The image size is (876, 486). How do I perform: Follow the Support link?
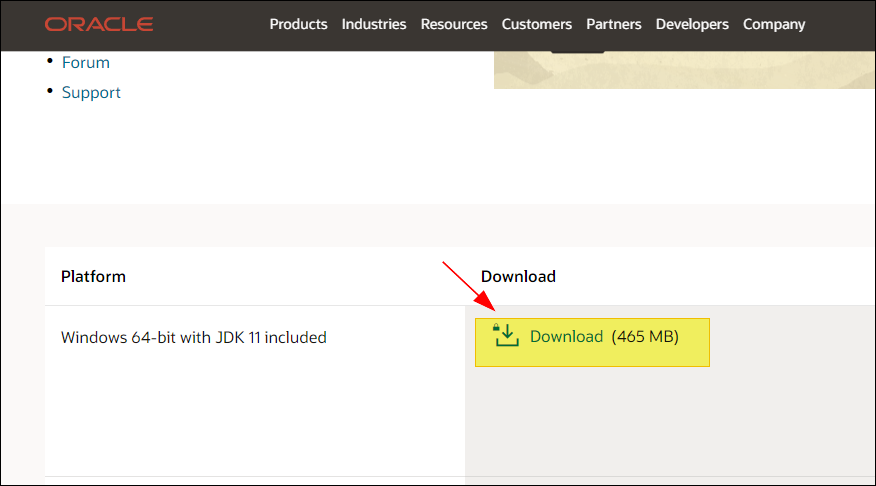(91, 92)
